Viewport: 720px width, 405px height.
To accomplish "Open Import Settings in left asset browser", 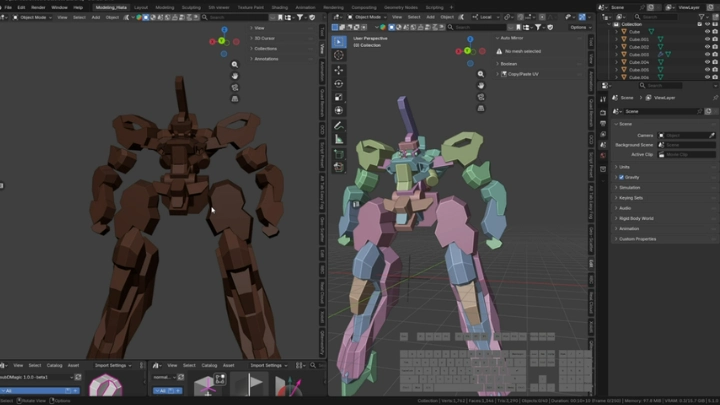I will pyautogui.click(x=113, y=366).
